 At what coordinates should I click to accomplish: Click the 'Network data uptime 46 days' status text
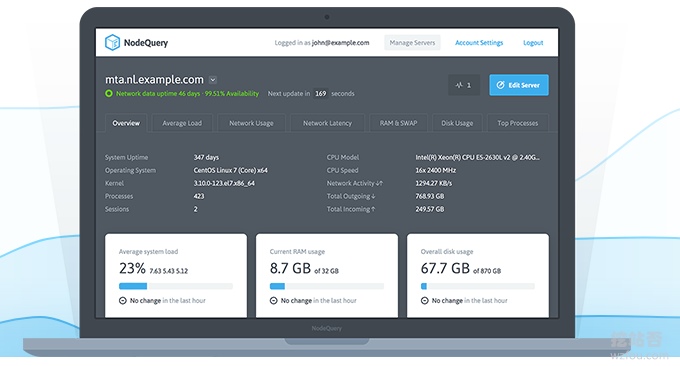tap(159, 93)
